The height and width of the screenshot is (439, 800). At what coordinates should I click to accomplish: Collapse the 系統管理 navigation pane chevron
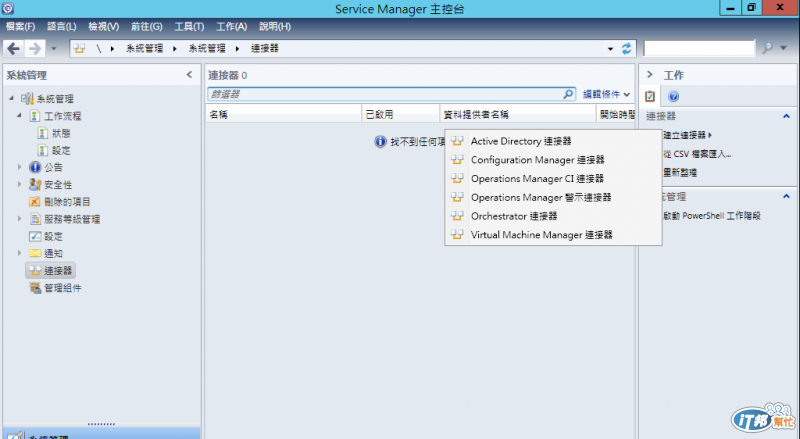189,75
